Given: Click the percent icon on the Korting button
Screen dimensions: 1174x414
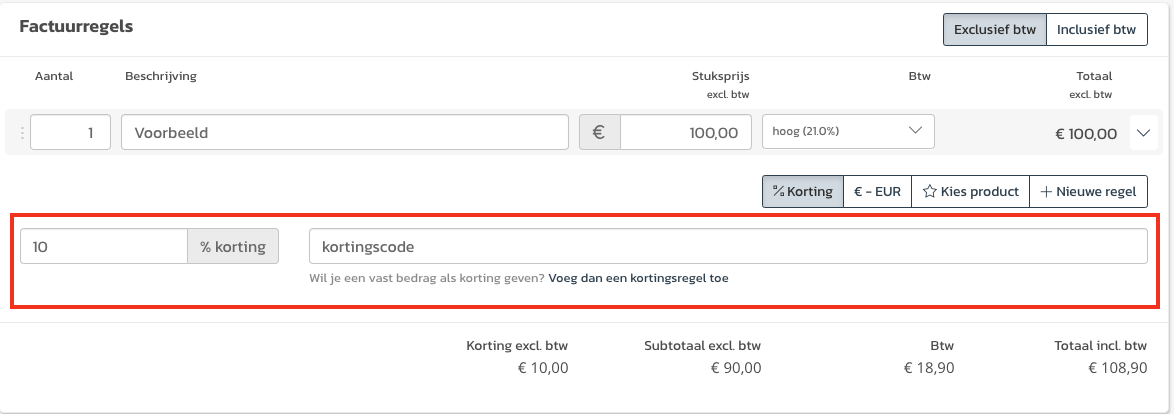Looking at the screenshot, I should pyautogui.click(x=778, y=192).
